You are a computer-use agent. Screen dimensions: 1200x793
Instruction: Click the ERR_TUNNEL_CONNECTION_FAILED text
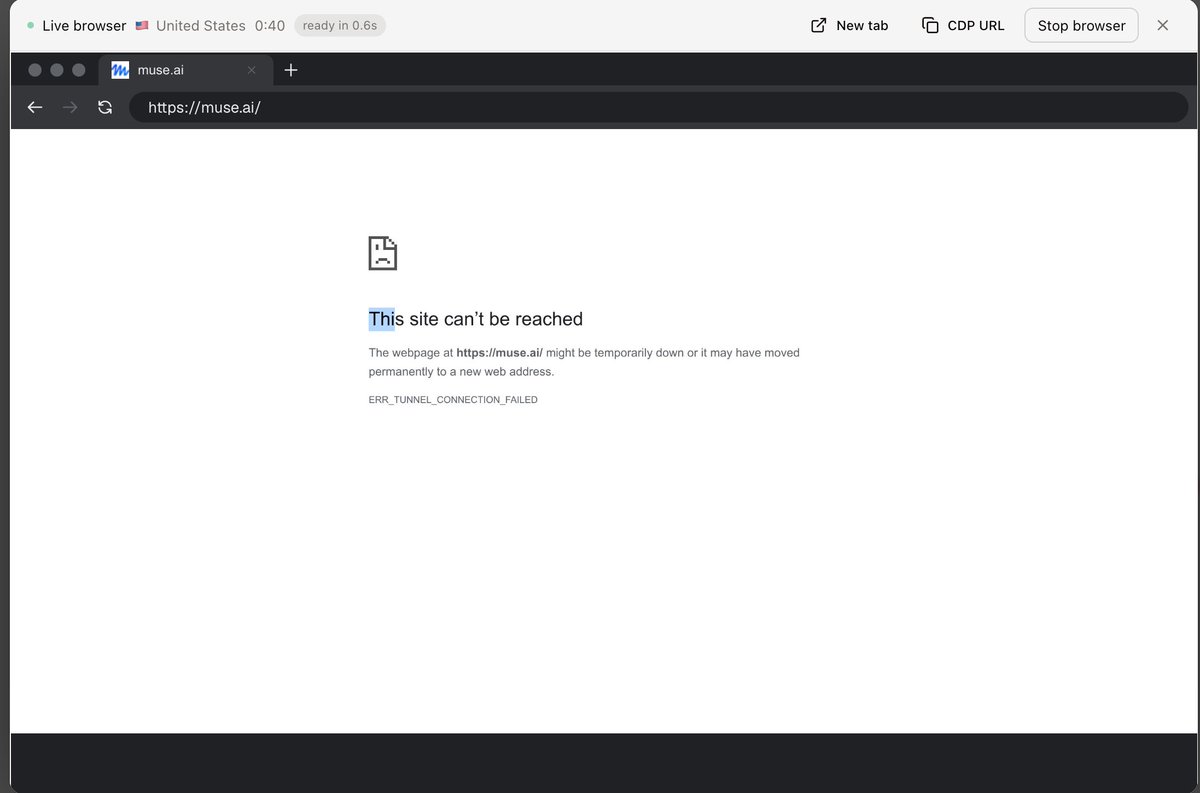453,400
